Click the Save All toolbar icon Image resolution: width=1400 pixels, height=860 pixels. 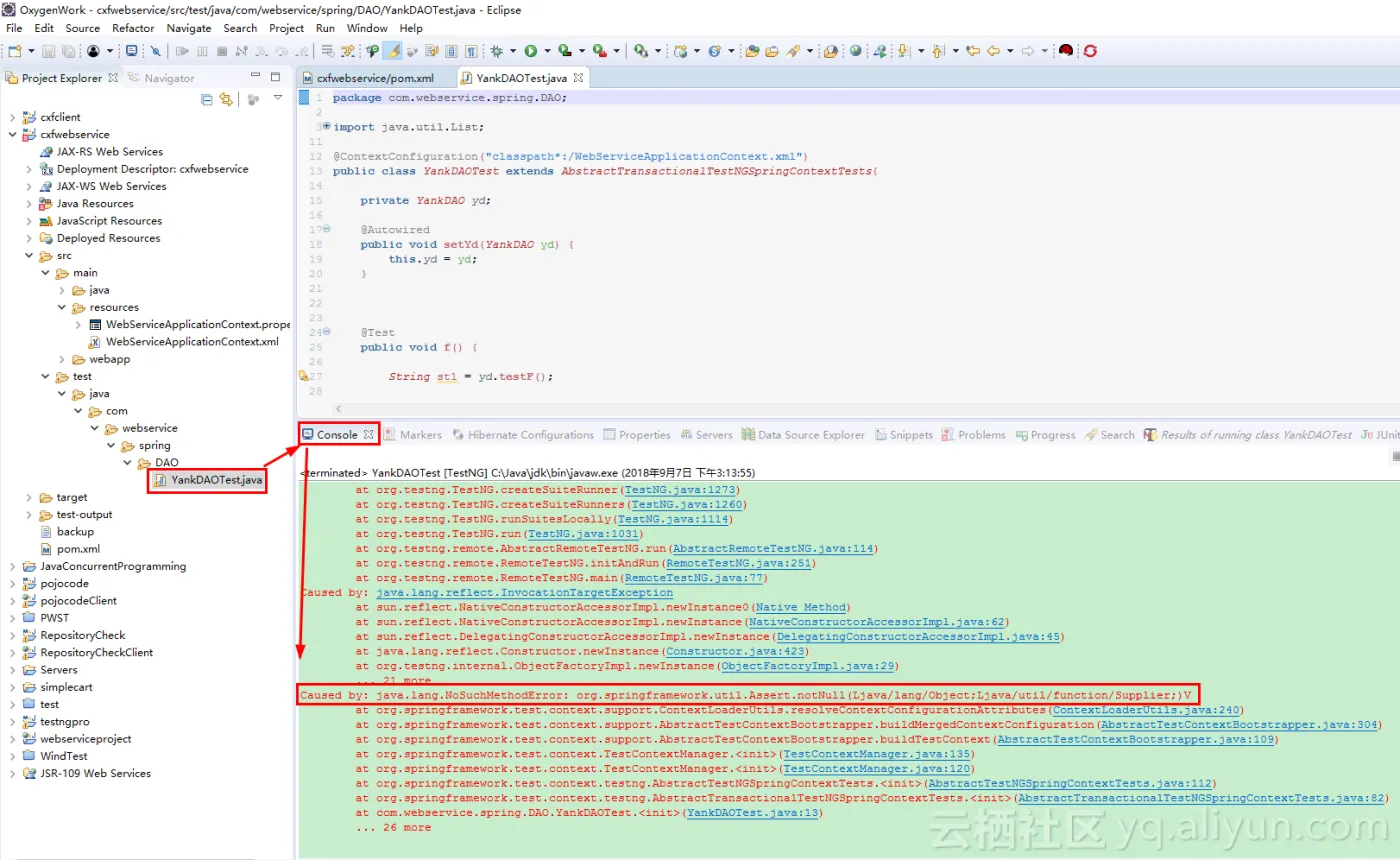pos(67,50)
